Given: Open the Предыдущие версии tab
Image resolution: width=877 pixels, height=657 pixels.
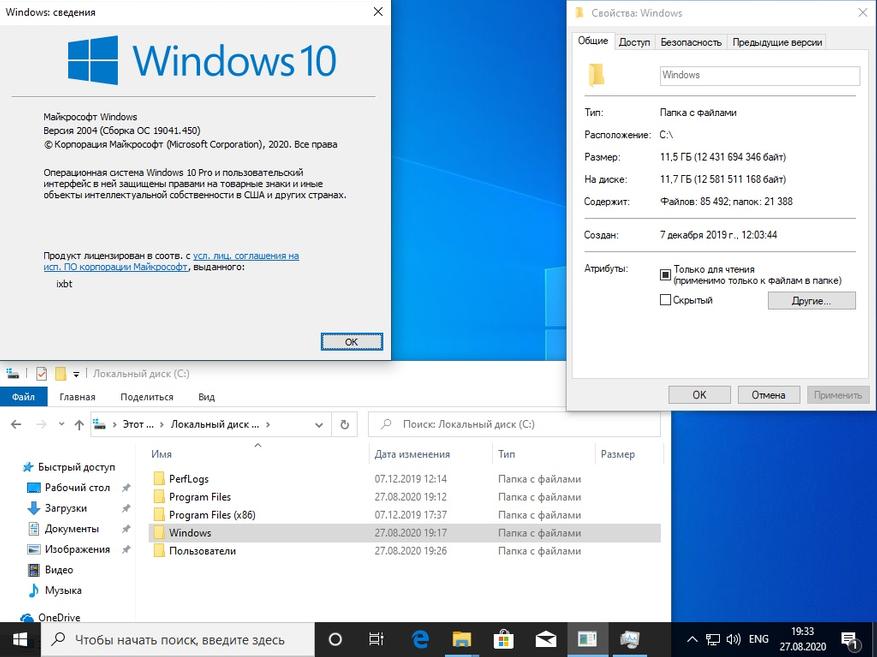Looking at the screenshot, I should click(777, 42).
